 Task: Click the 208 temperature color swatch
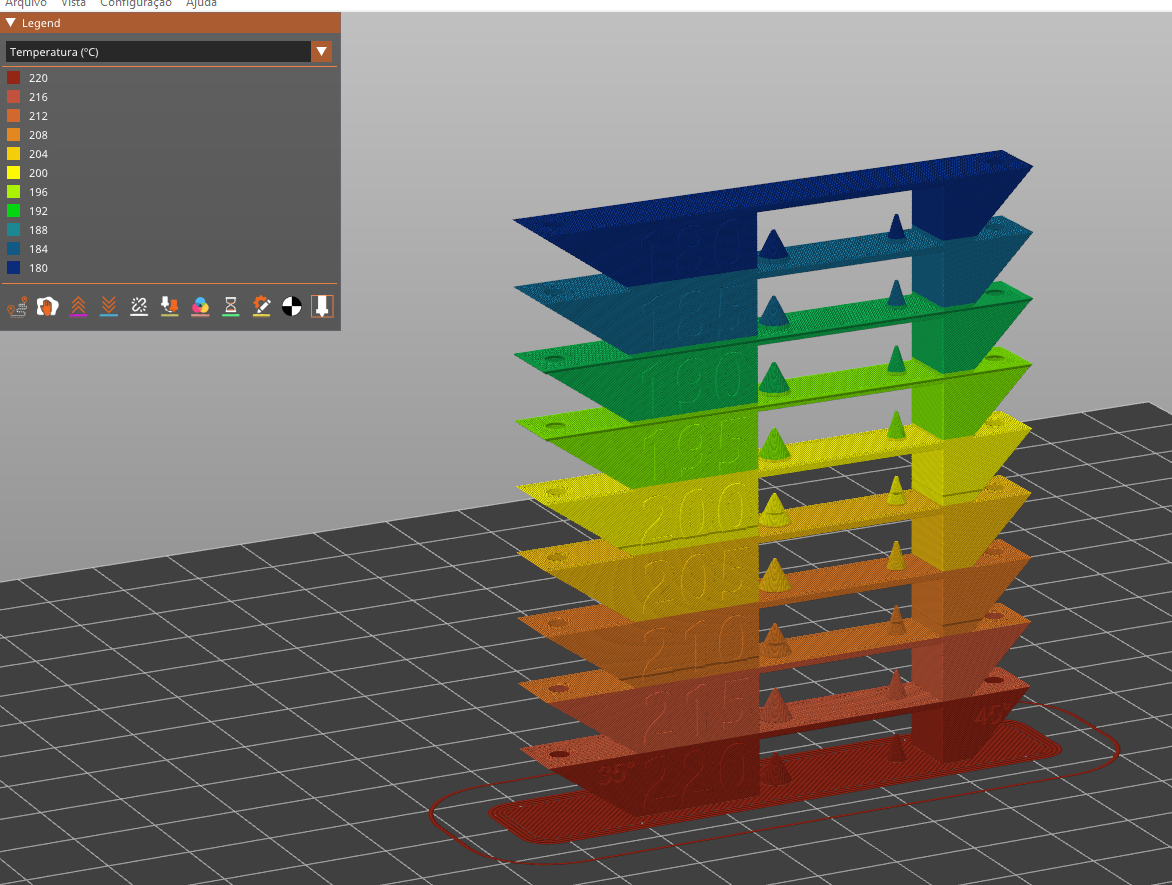pos(13,135)
